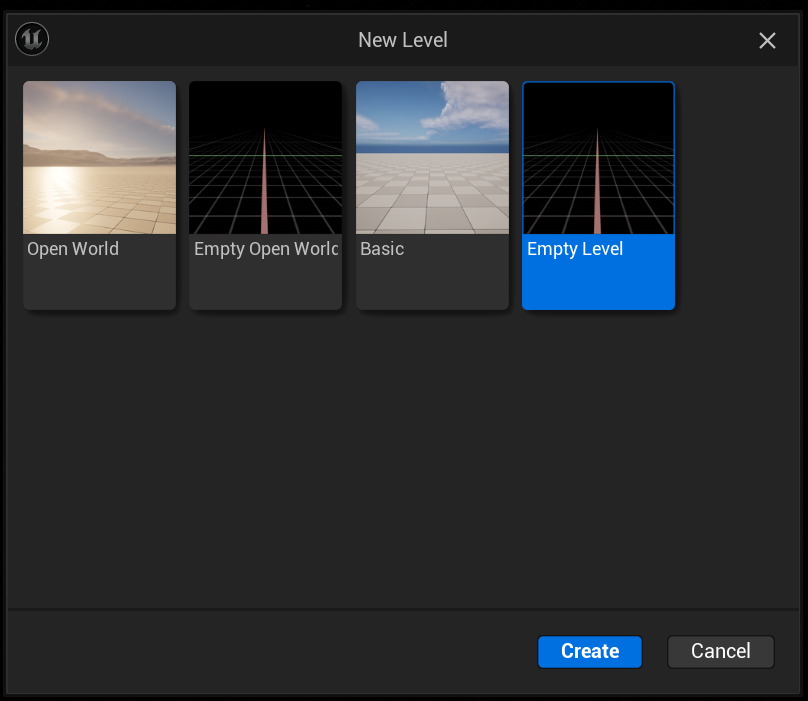Abort new level creation via Cancel

point(720,651)
